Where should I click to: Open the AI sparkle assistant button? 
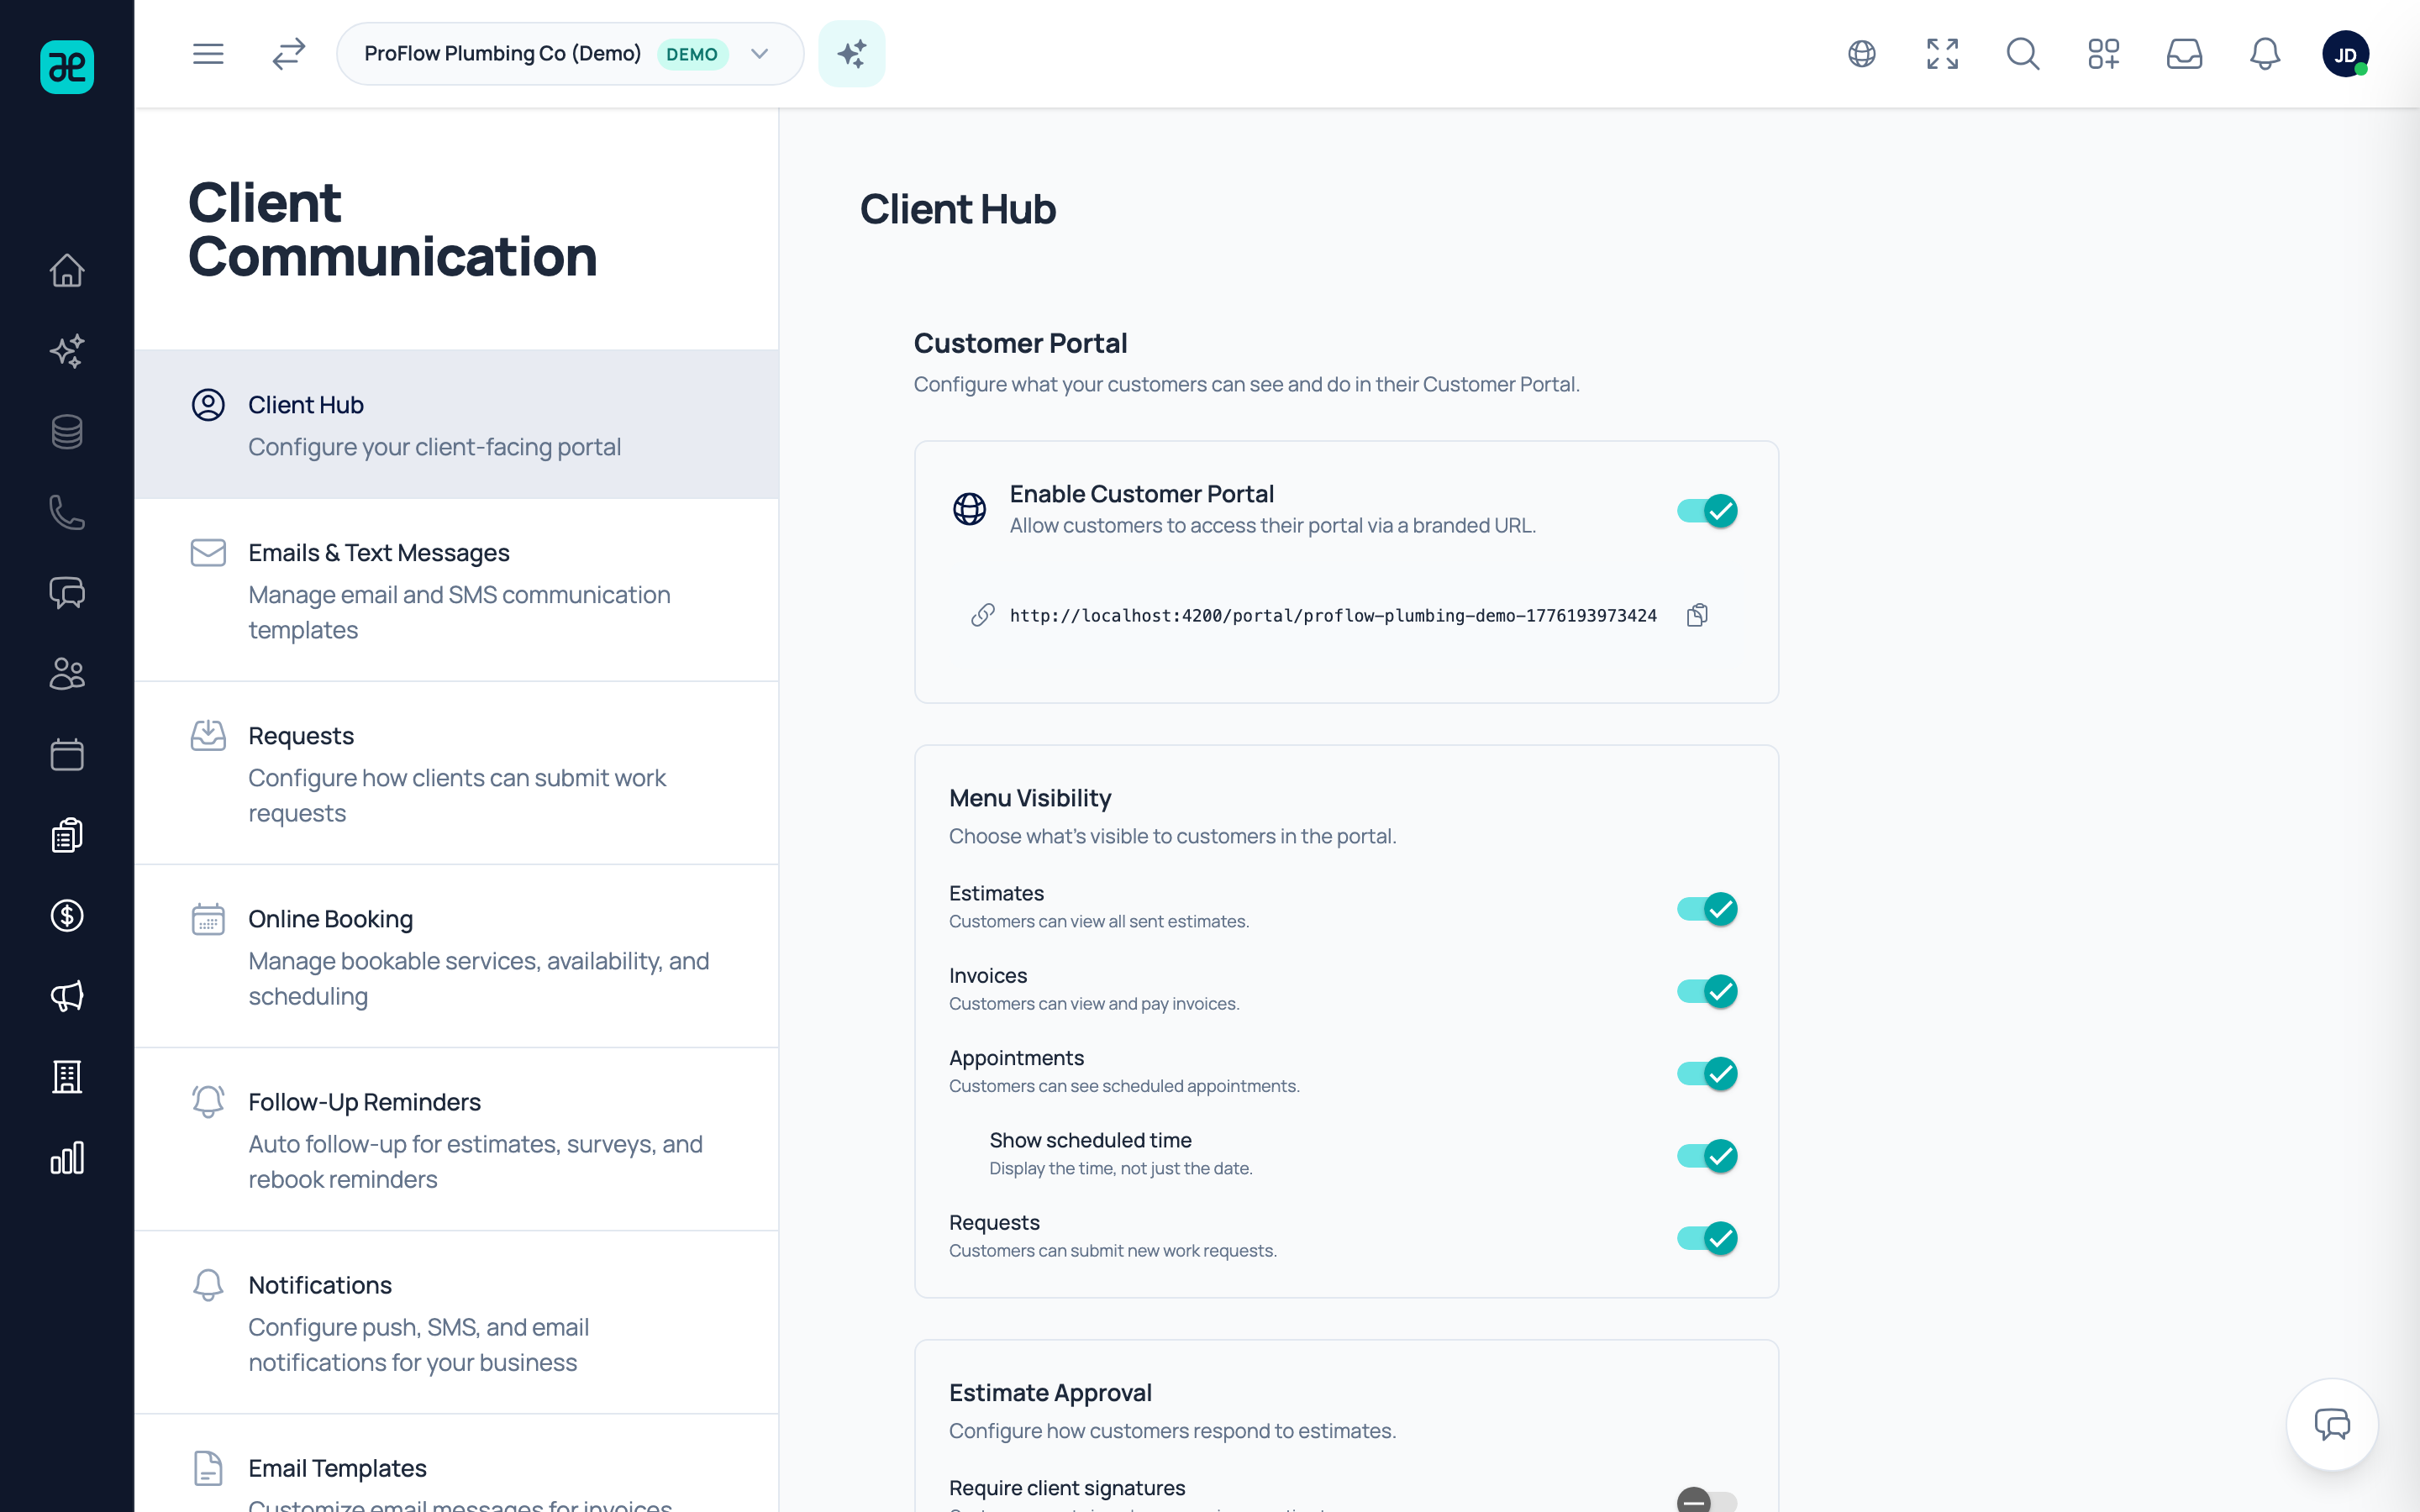pyautogui.click(x=852, y=54)
